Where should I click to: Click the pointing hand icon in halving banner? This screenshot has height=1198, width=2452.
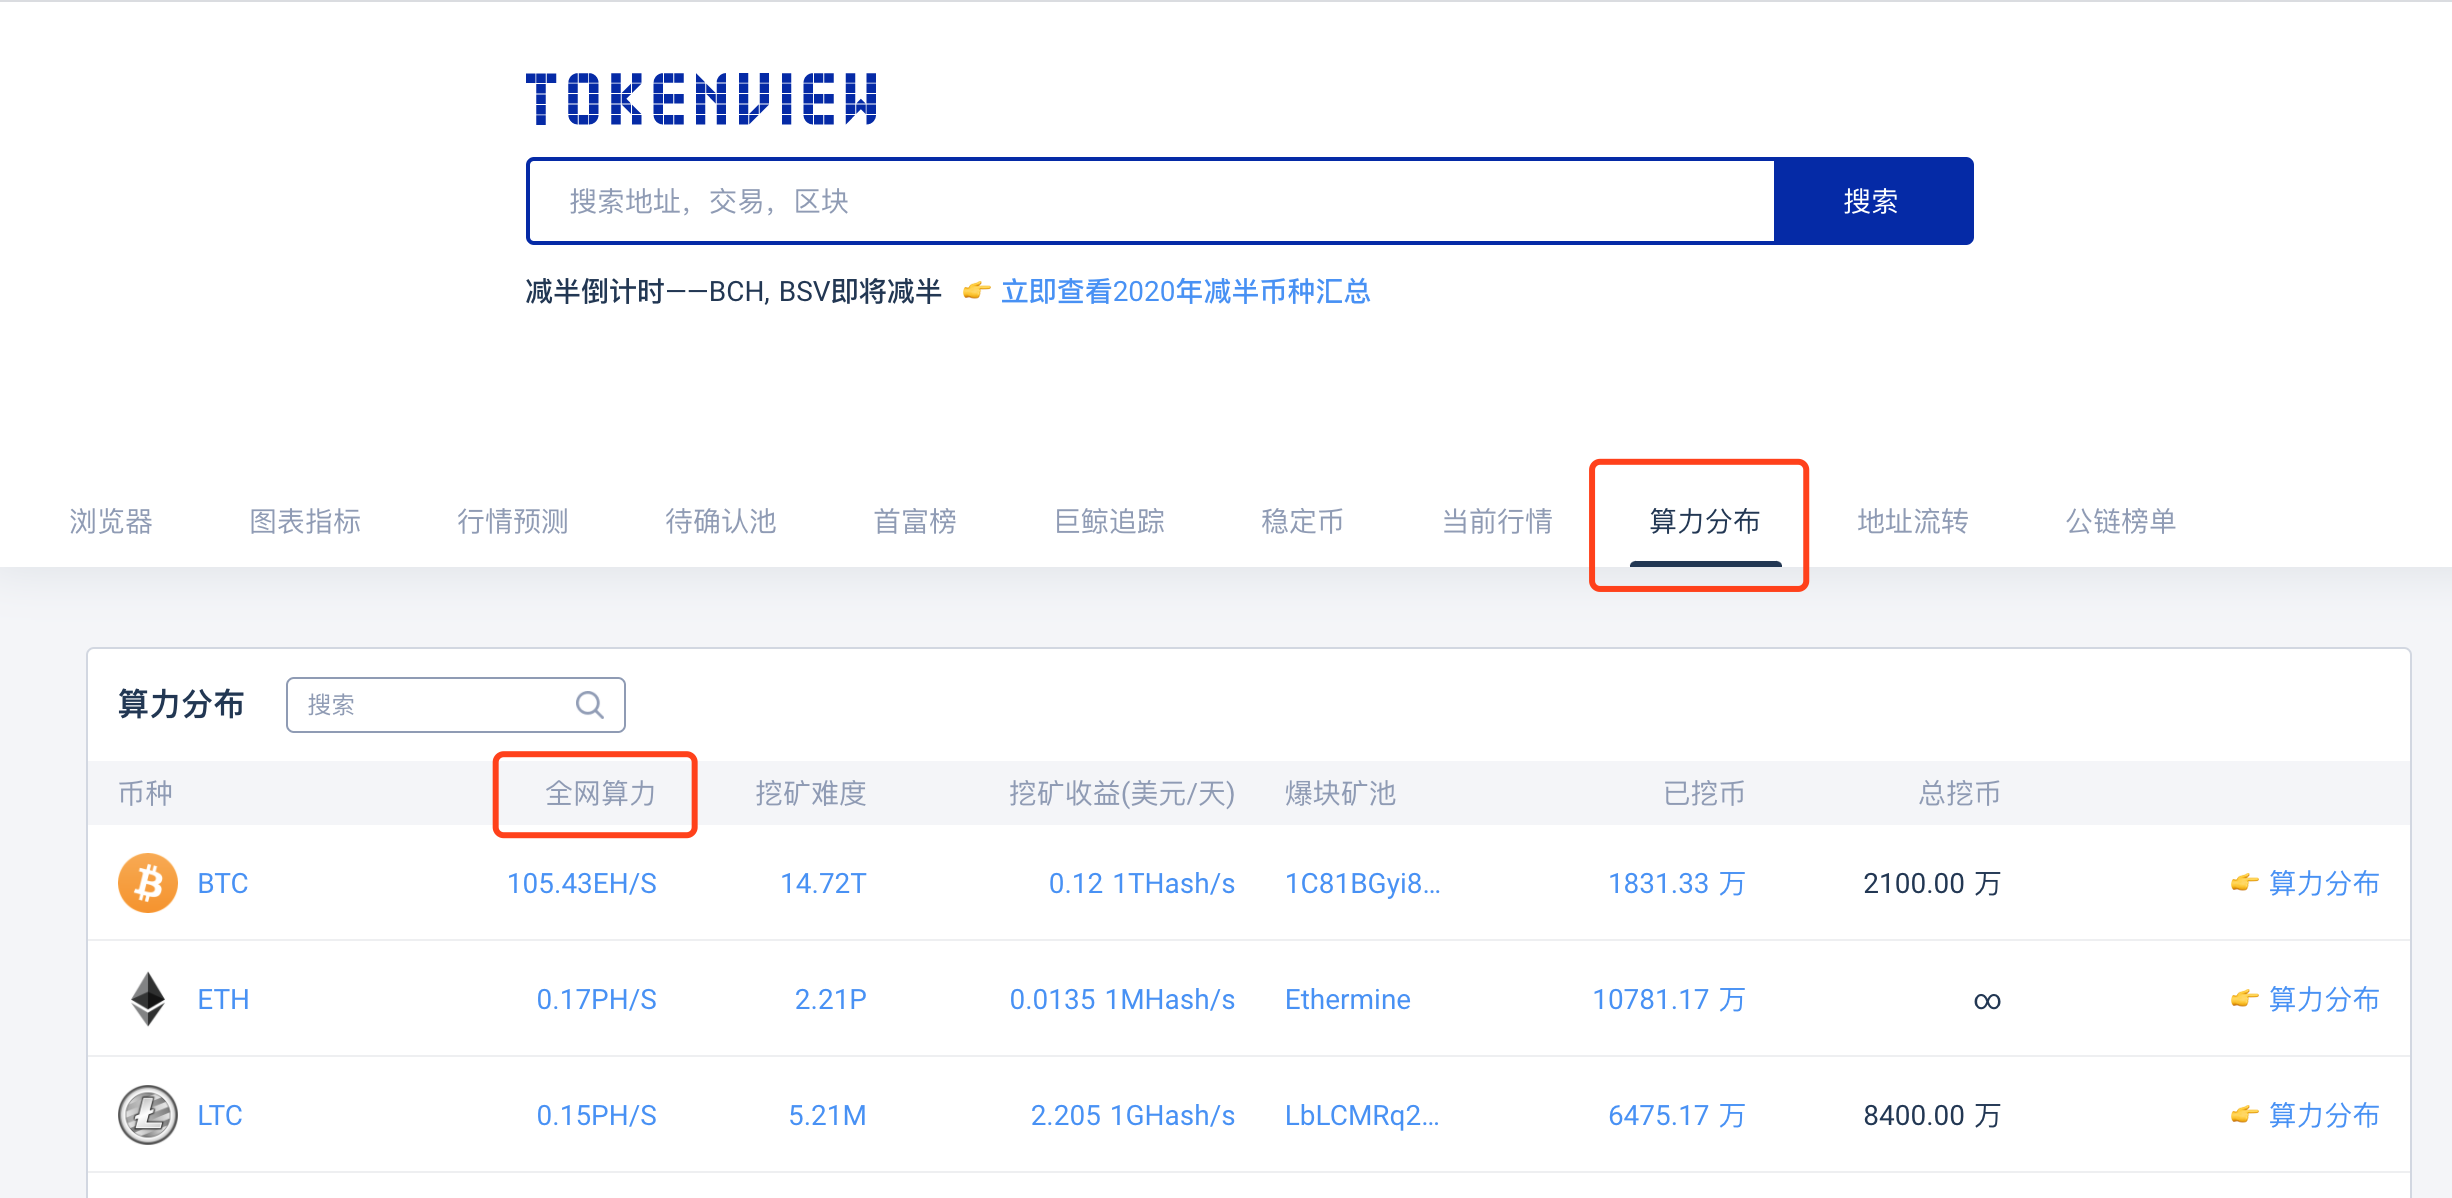(976, 291)
